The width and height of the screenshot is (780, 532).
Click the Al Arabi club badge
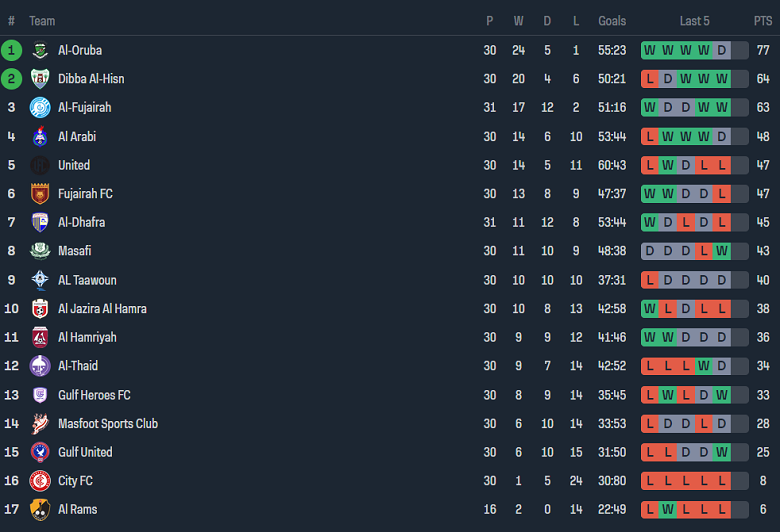tap(40, 137)
